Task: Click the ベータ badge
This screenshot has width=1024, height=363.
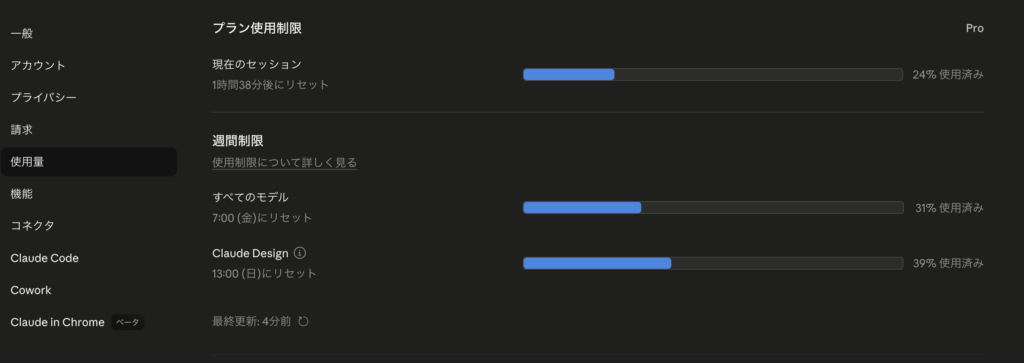Action: (x=127, y=323)
